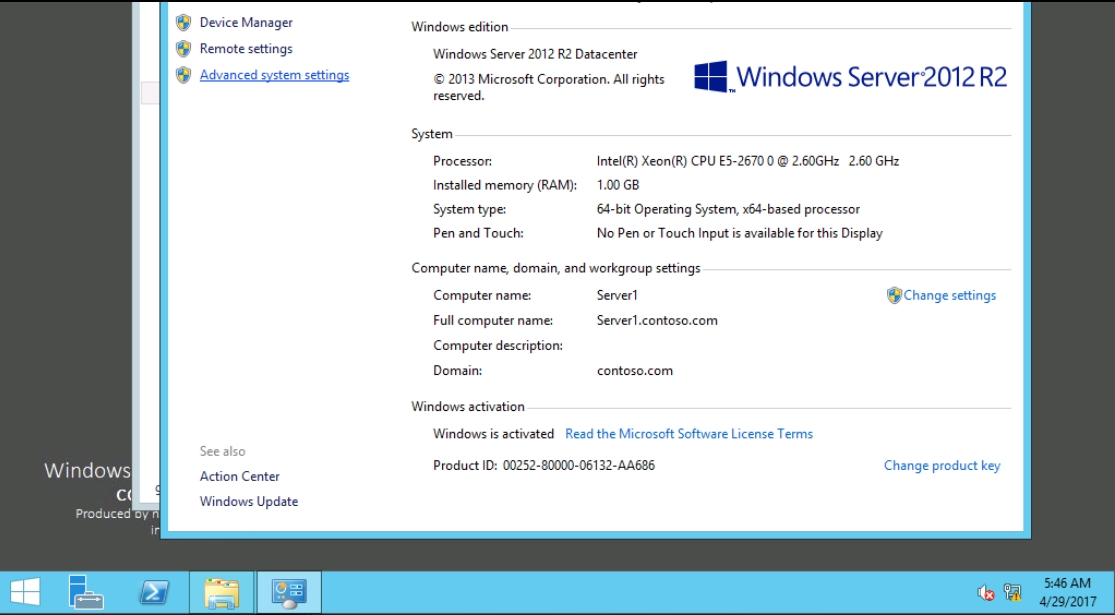Click the shield icon next to Change settings

[x=894, y=296]
